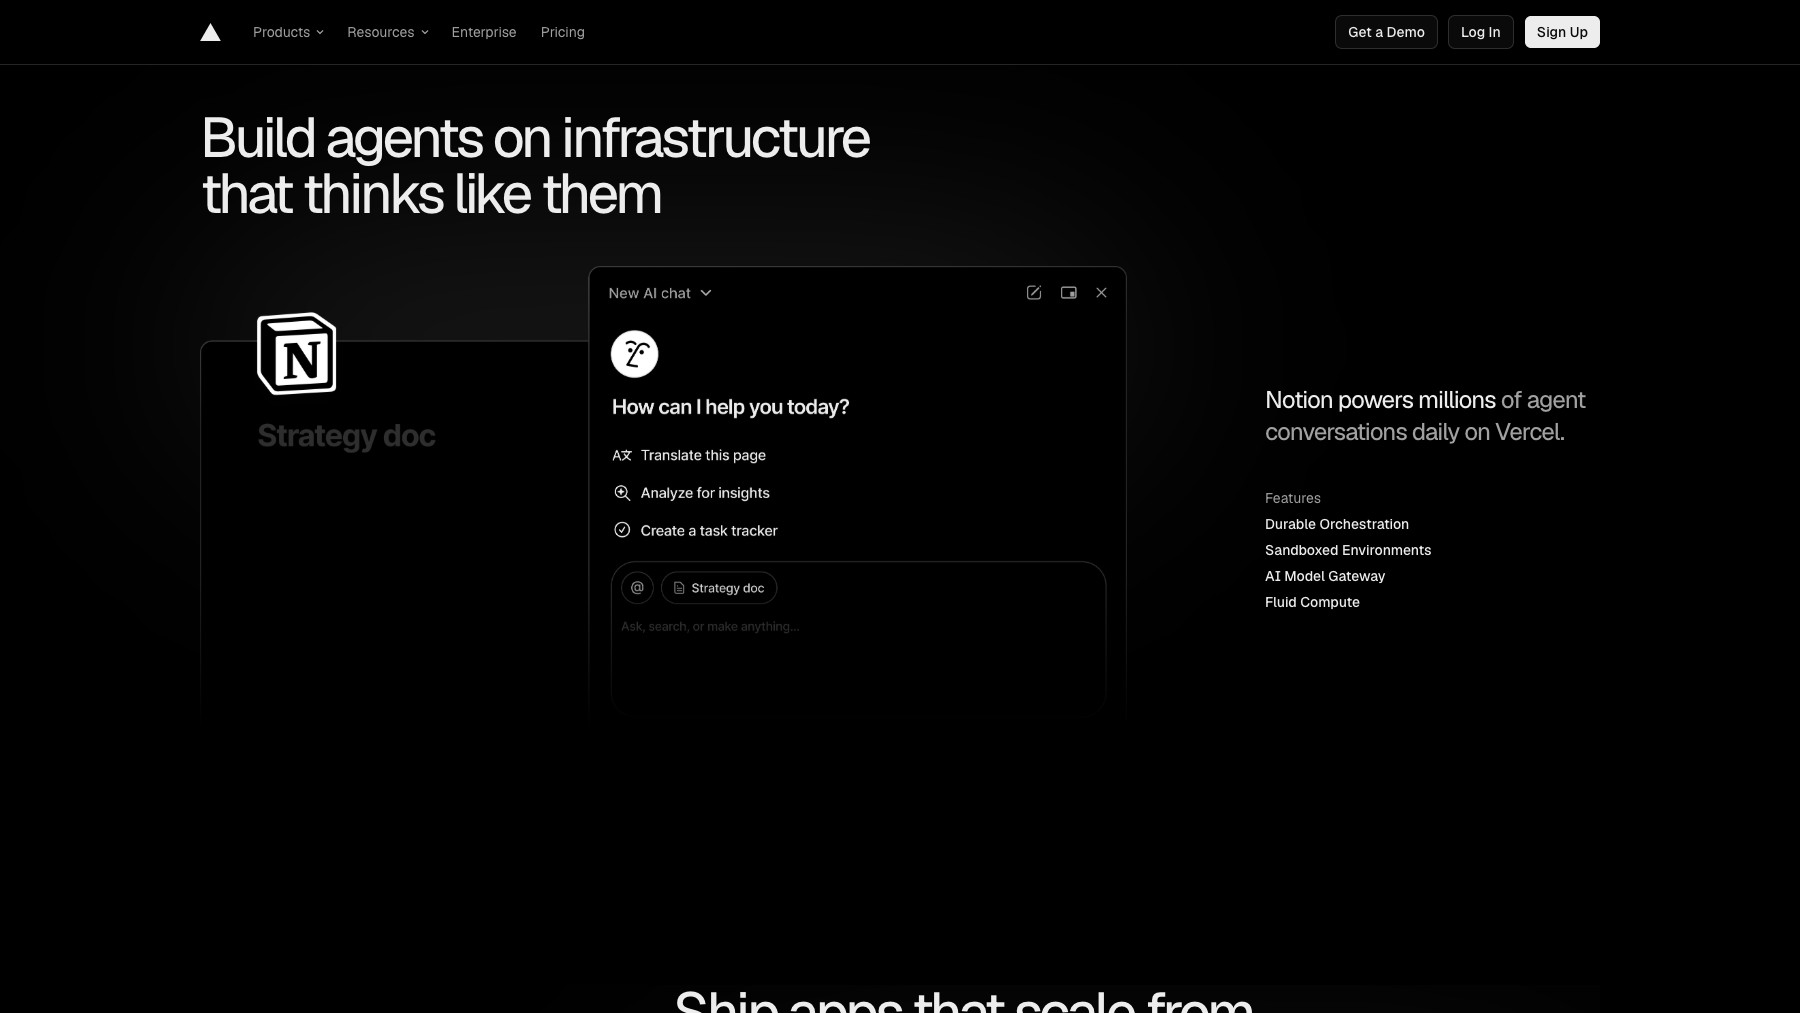Close the AI chat panel
The width and height of the screenshot is (1800, 1013).
tap(1101, 293)
